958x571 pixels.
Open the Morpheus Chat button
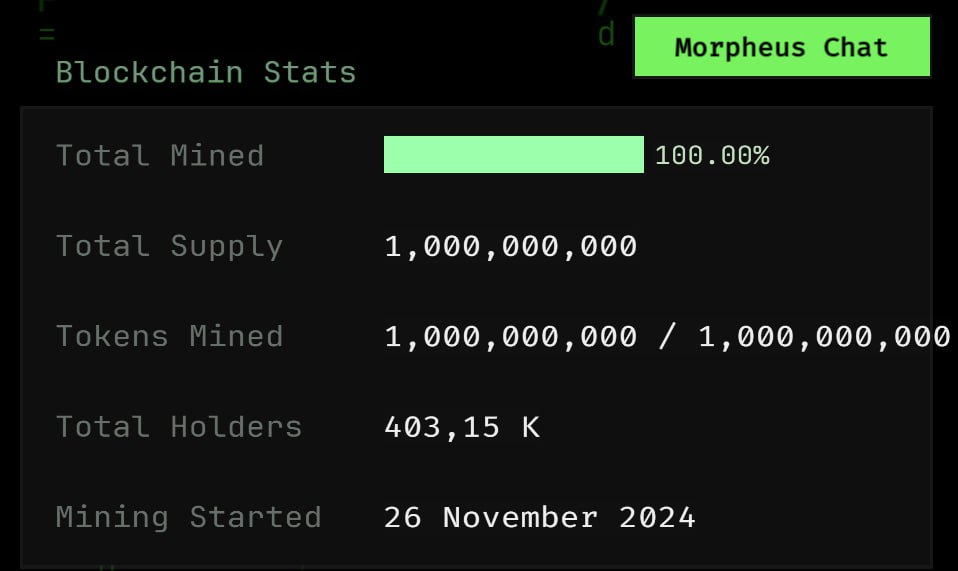pos(782,46)
